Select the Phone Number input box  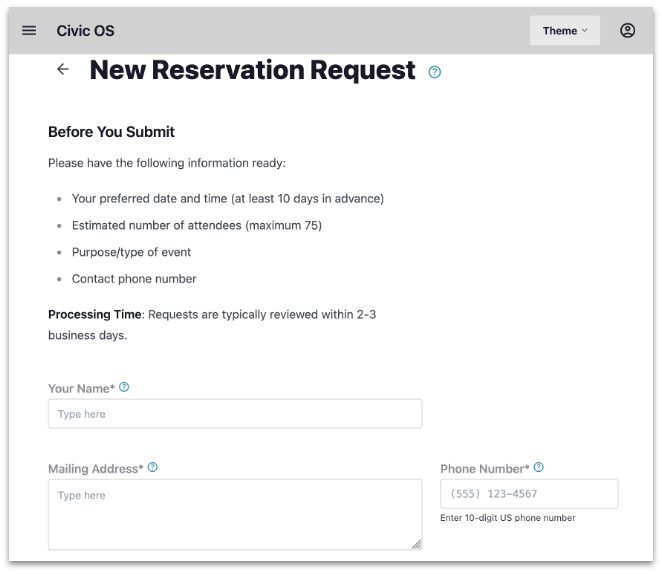[529, 494]
